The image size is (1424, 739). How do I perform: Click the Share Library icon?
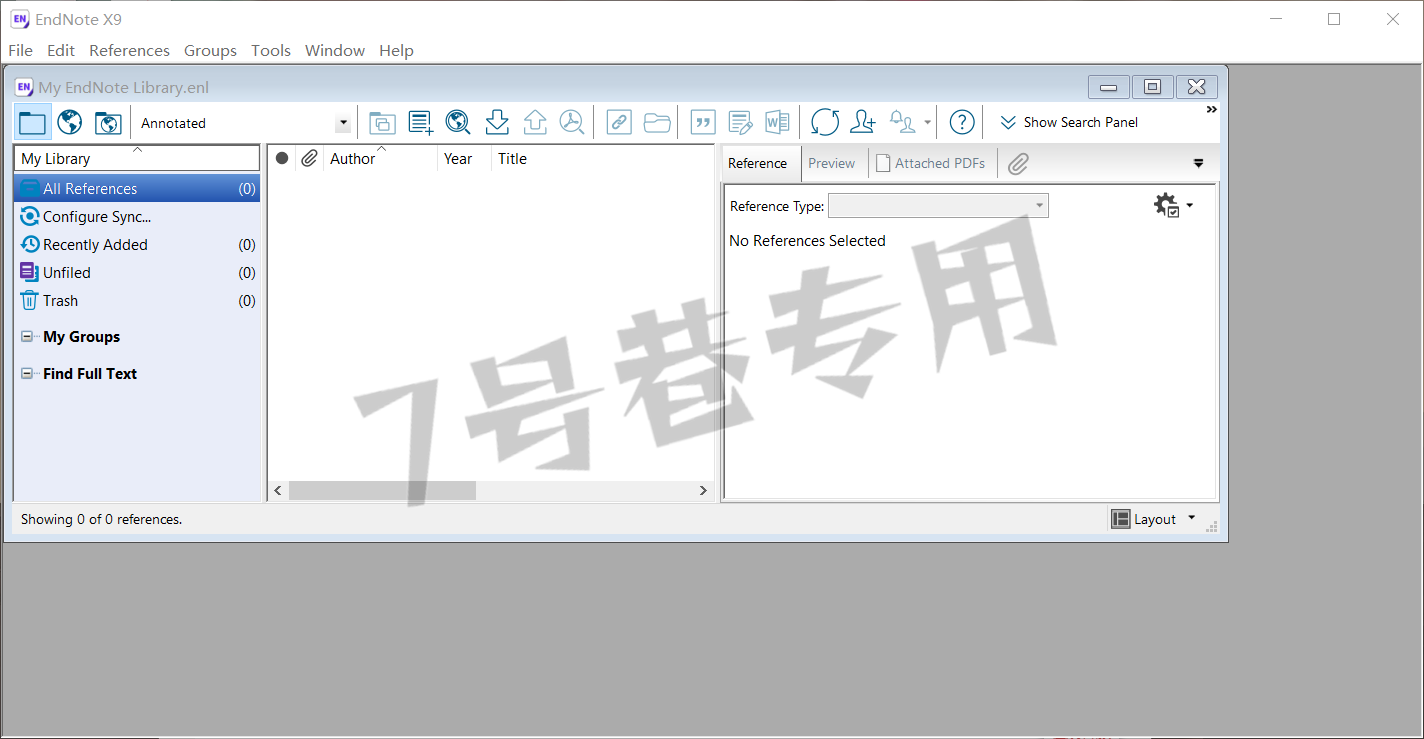click(862, 123)
